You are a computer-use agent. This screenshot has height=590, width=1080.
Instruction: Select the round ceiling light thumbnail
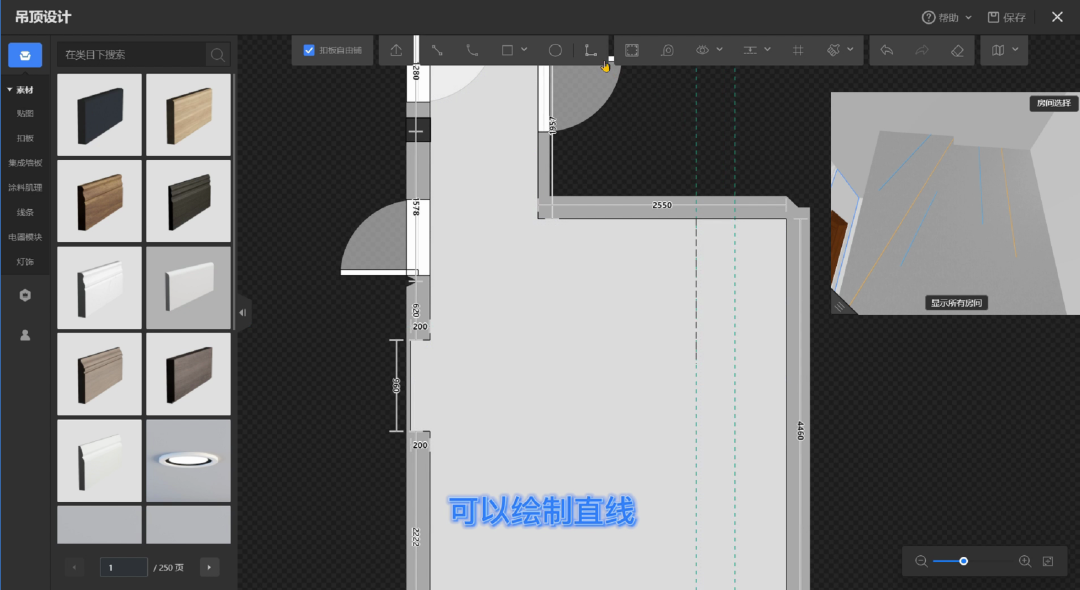coord(189,461)
